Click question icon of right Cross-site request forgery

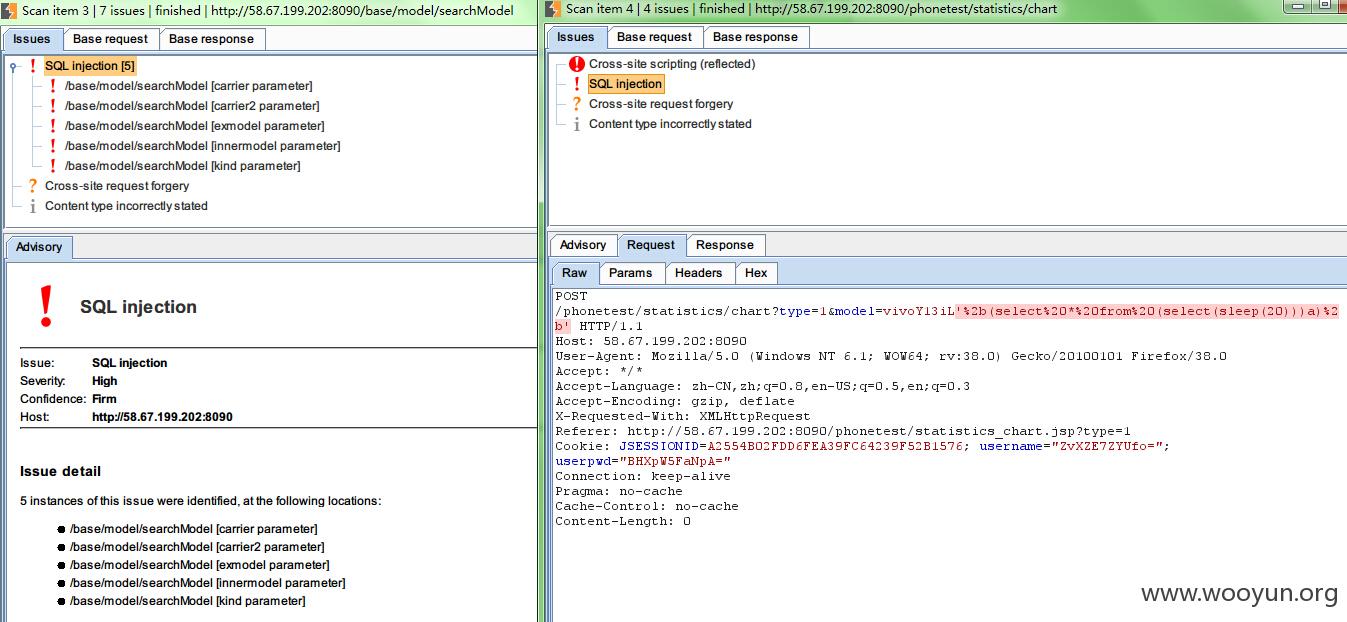pos(576,104)
